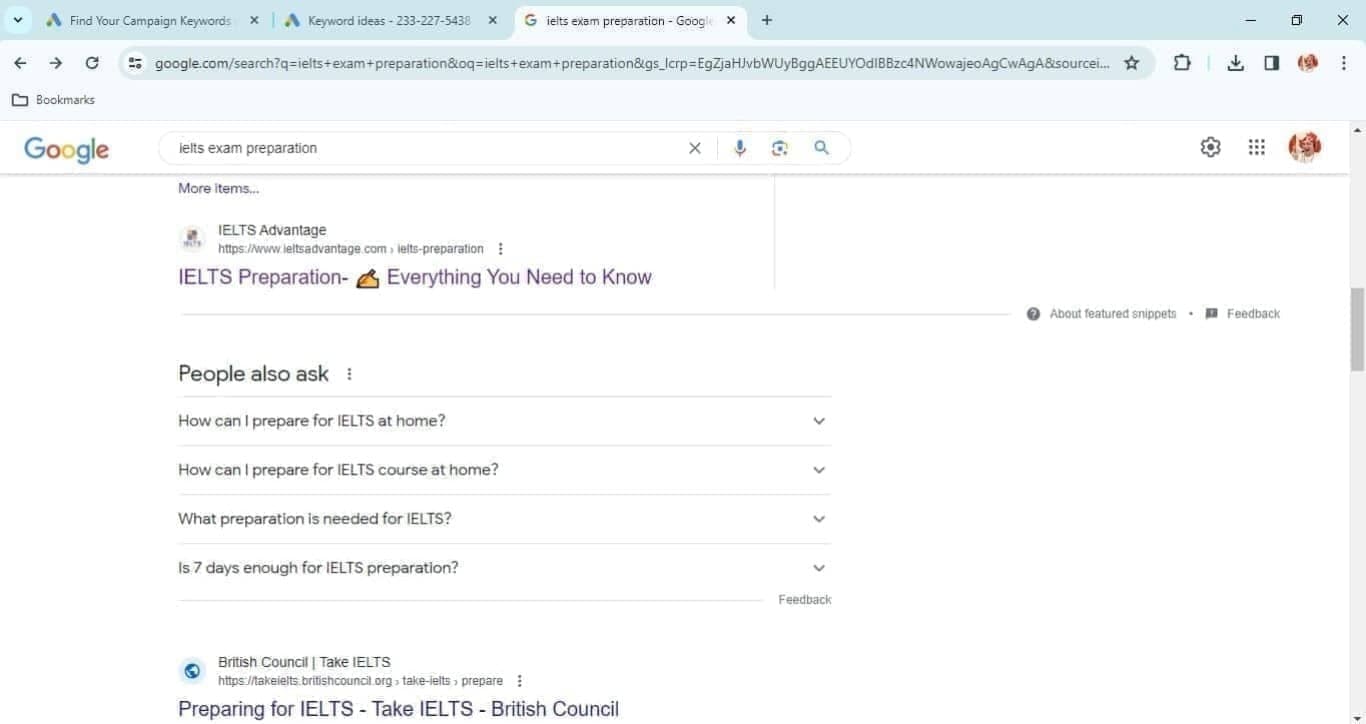Open options dots for British Council result
The width and height of the screenshot is (1366, 724).
coord(519,681)
